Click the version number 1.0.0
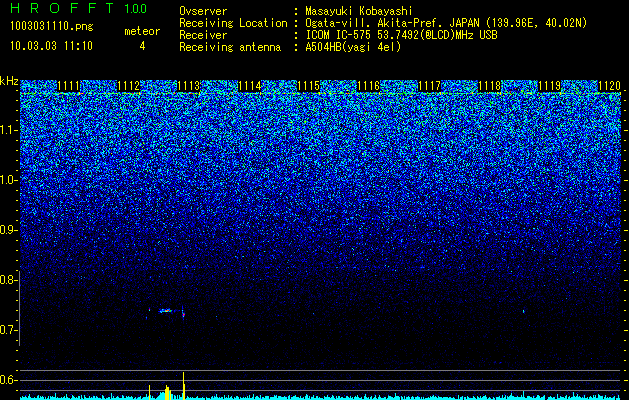This screenshot has width=629, height=400. [x=136, y=8]
